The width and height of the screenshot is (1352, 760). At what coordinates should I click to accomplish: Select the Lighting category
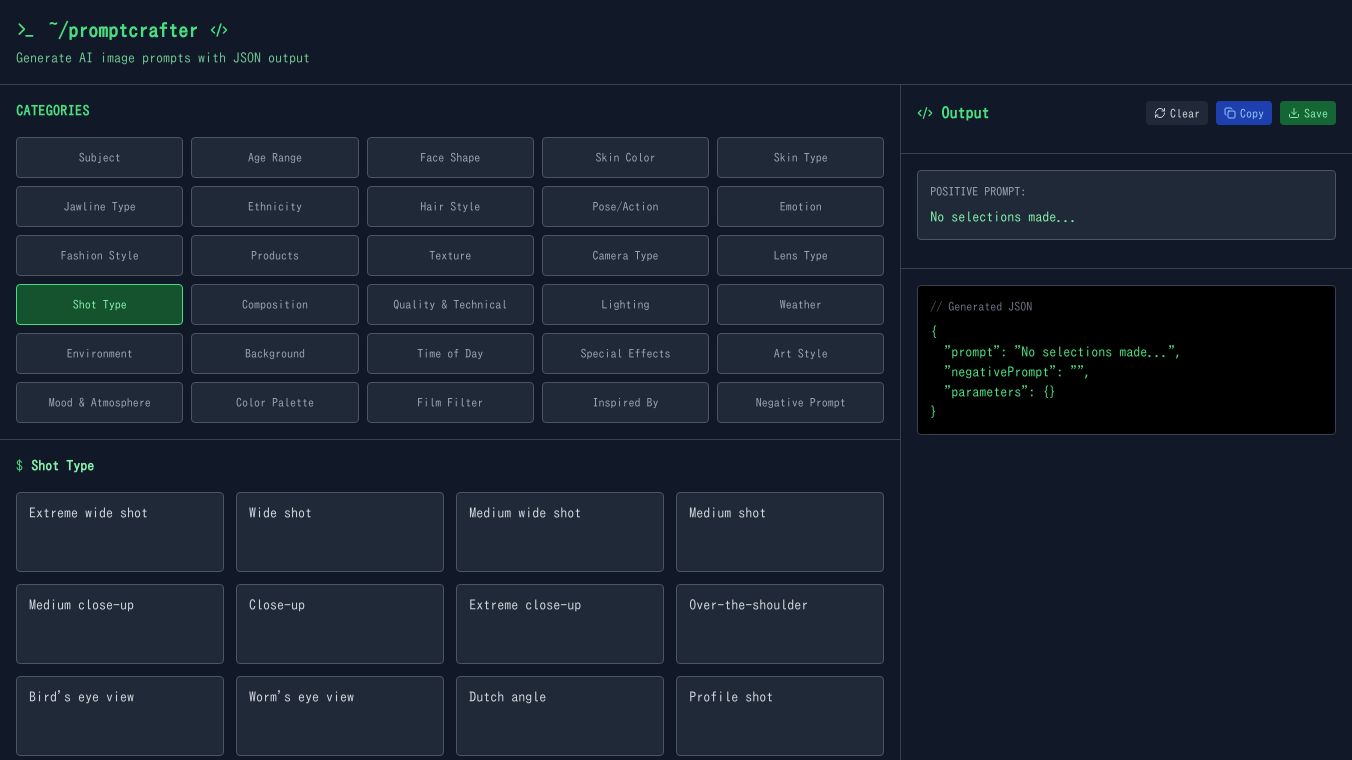click(625, 304)
